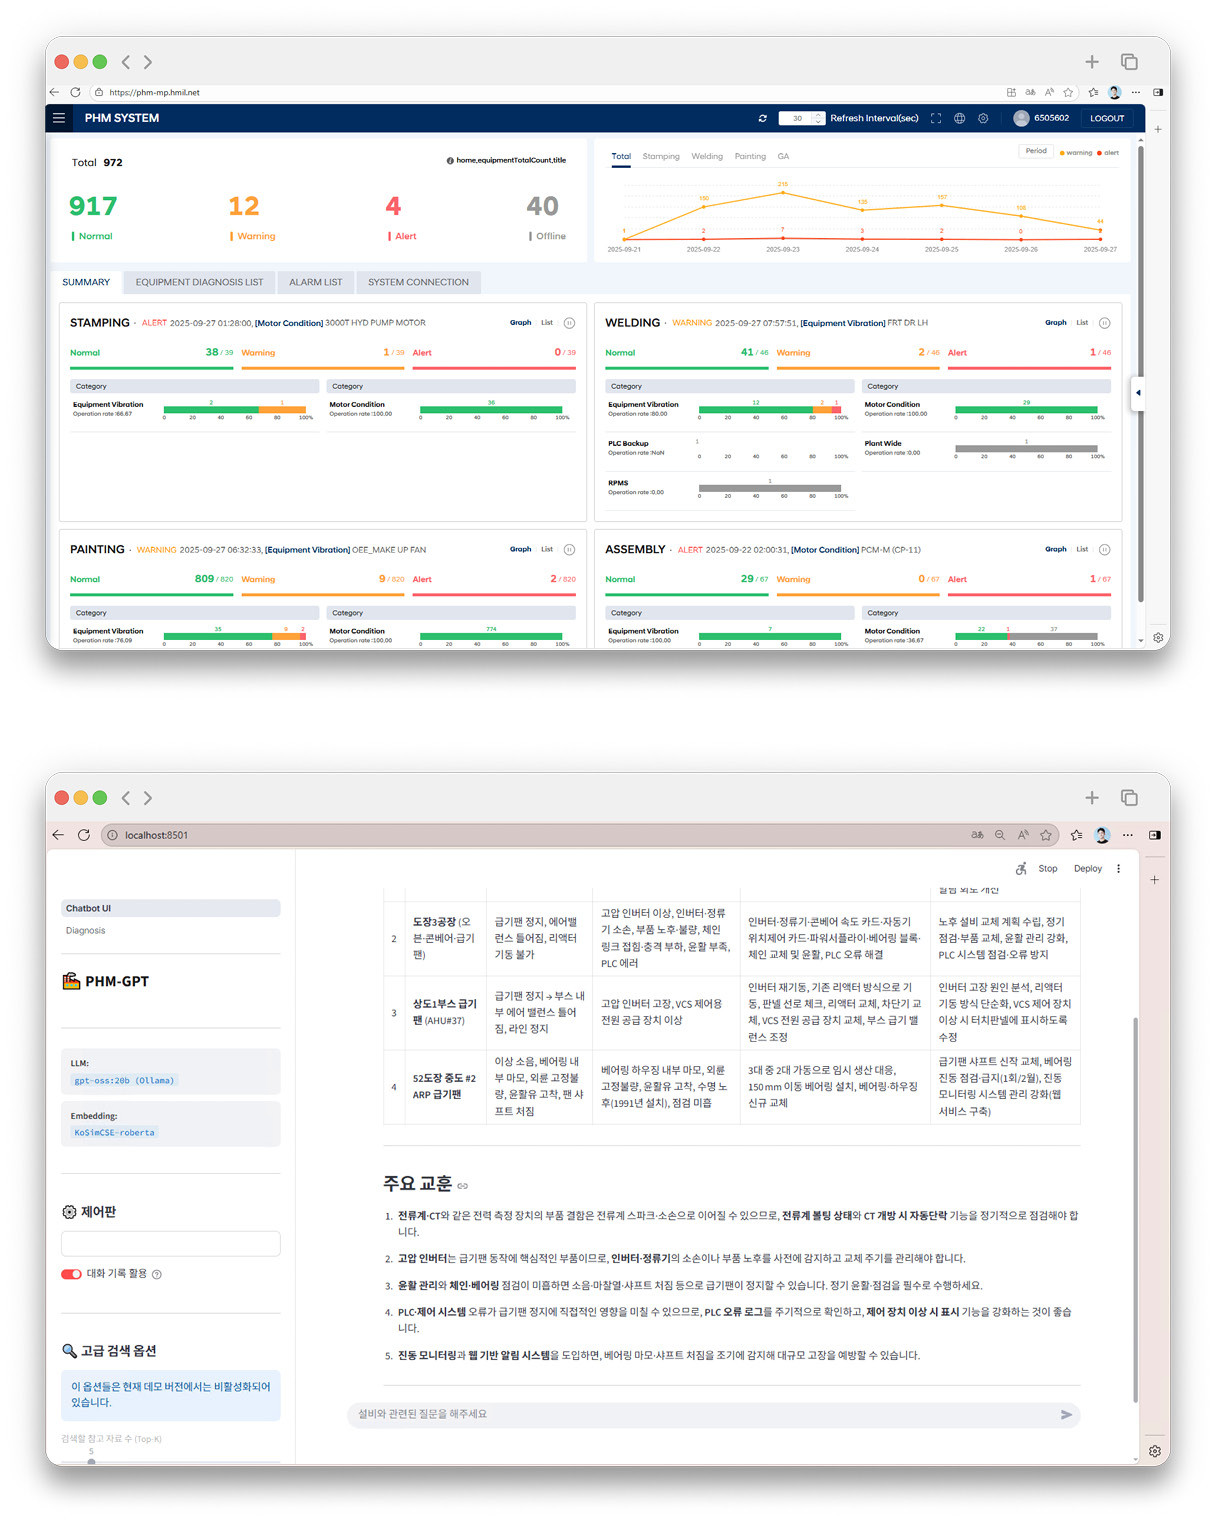Switch the Welding panel to List view
1216x1521 pixels.
coord(1082,323)
